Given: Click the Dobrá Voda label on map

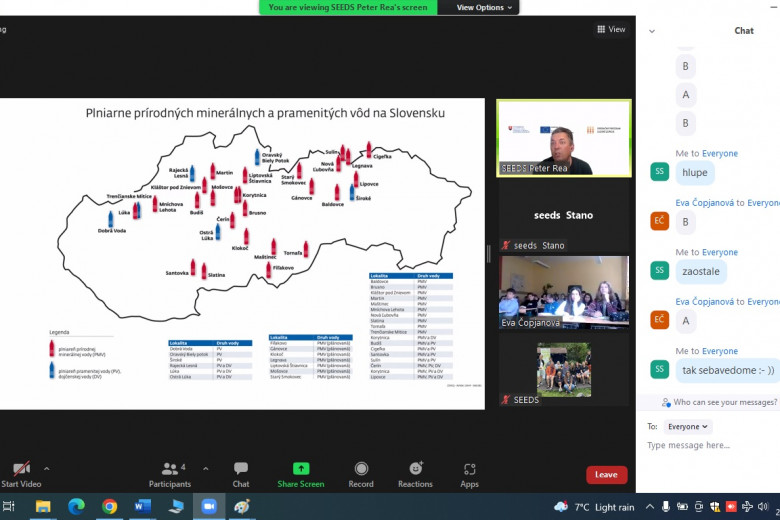Looking at the screenshot, I should click(x=112, y=230).
